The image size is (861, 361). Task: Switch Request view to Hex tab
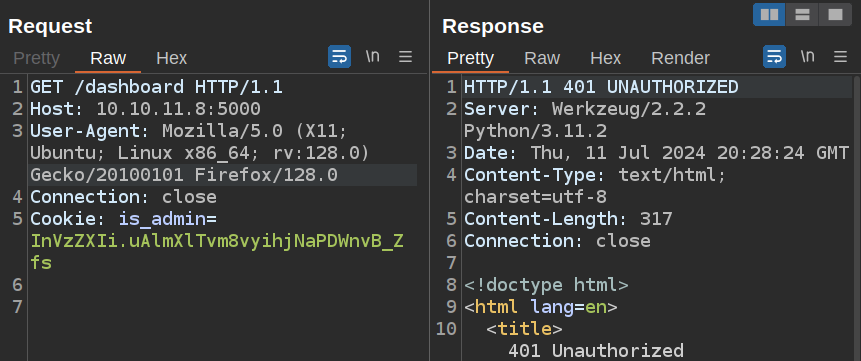[171, 58]
